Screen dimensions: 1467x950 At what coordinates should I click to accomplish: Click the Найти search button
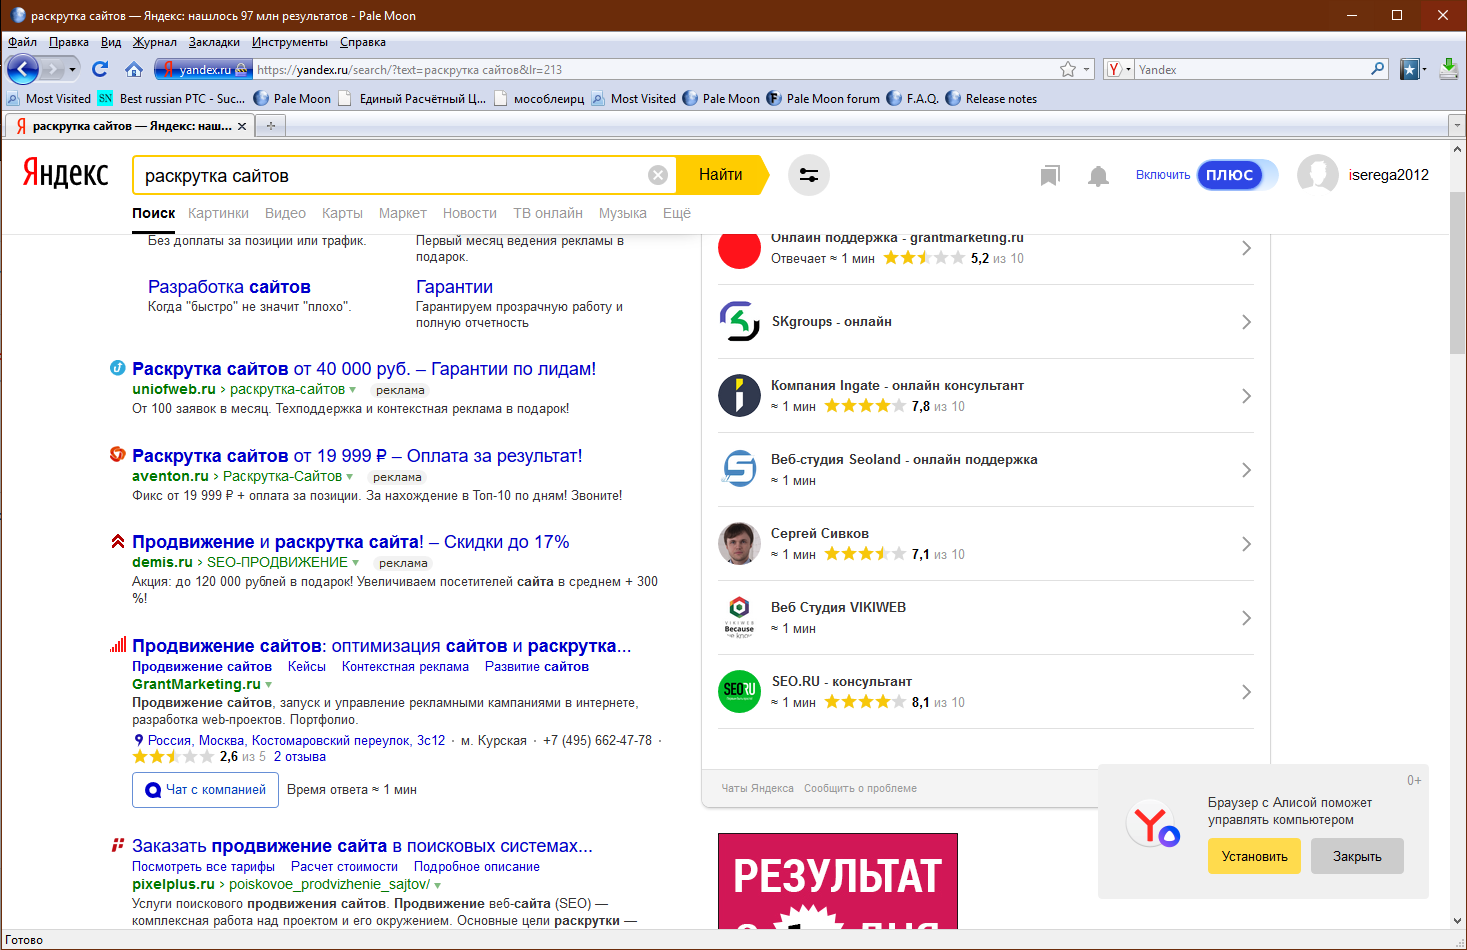pos(721,175)
